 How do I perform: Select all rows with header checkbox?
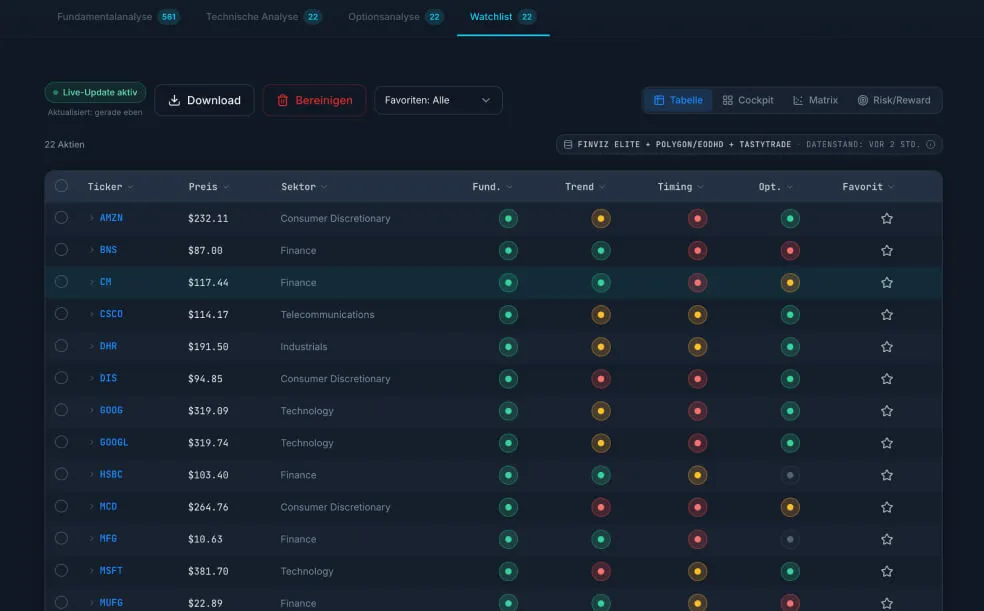pos(61,186)
